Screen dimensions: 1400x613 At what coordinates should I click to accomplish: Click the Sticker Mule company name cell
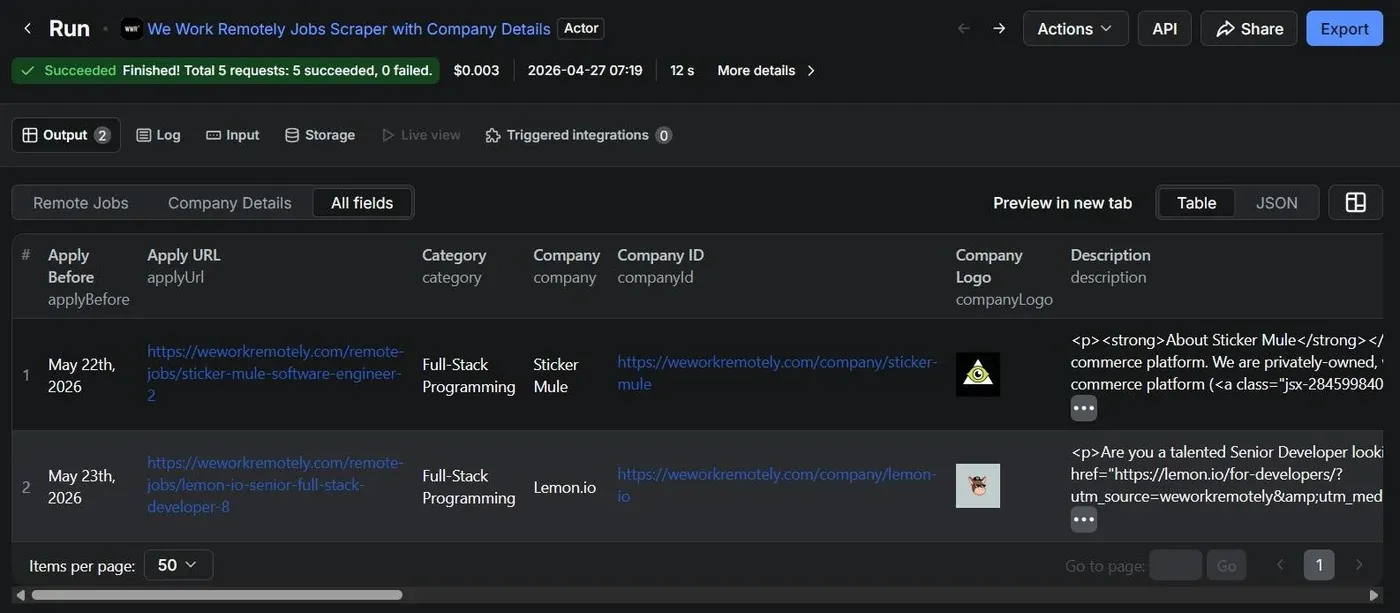pos(556,375)
